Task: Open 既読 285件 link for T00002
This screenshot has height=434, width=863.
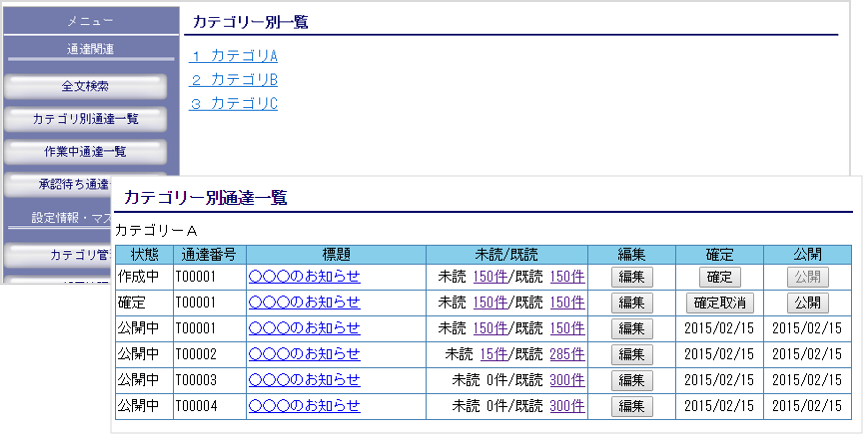Action: tap(567, 354)
